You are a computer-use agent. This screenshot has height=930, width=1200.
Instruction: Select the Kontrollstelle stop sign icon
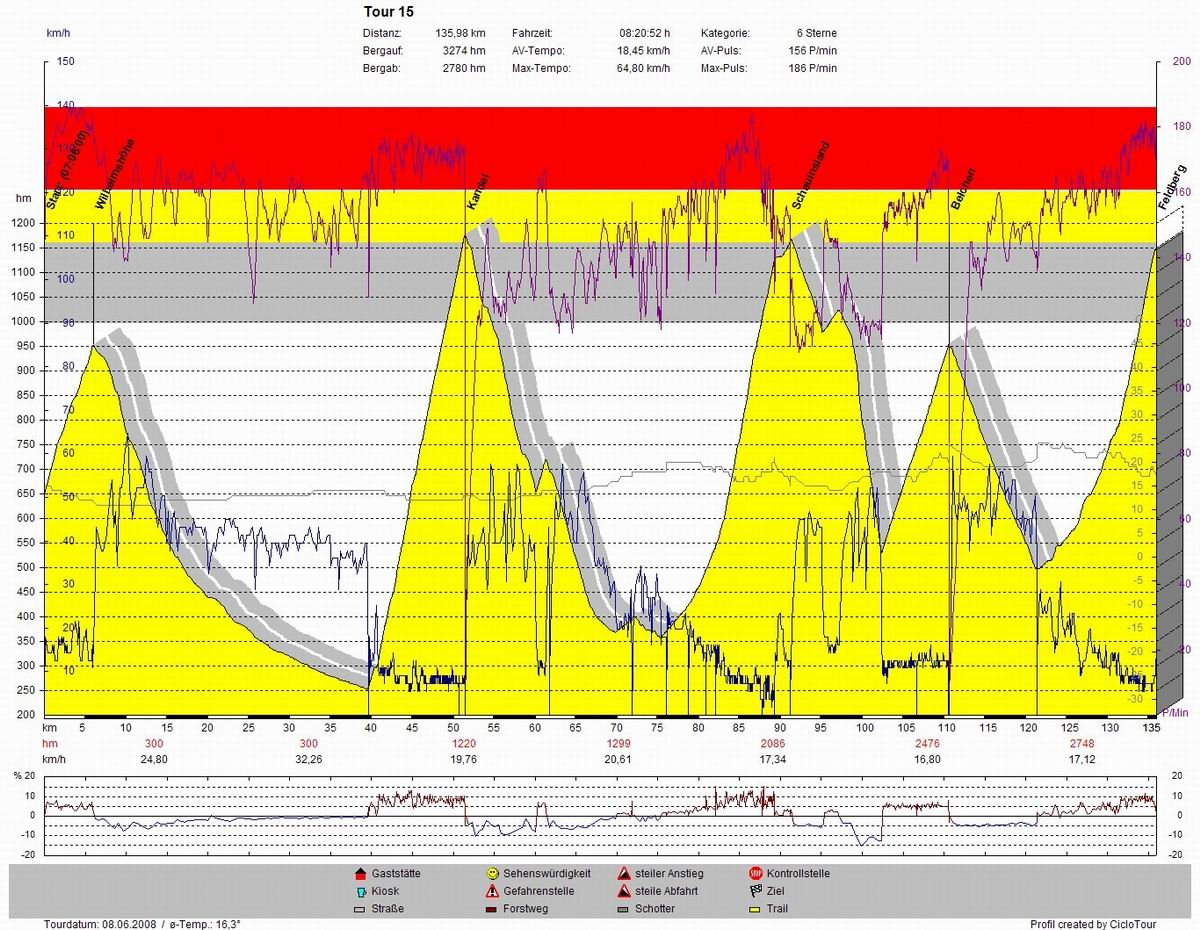[x=756, y=873]
